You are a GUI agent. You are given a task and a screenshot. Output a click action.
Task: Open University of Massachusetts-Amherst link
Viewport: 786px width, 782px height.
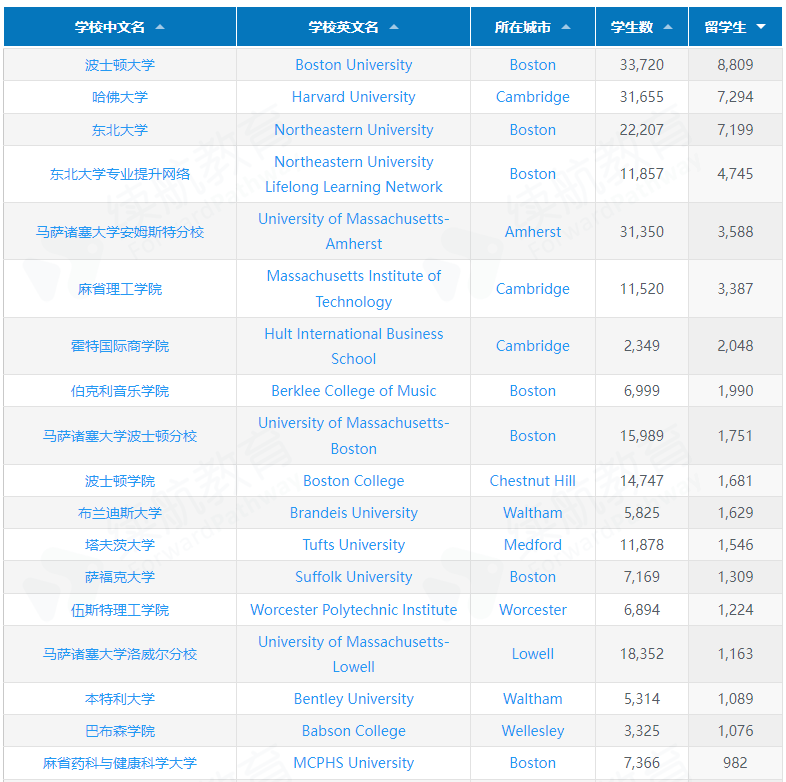(353, 231)
